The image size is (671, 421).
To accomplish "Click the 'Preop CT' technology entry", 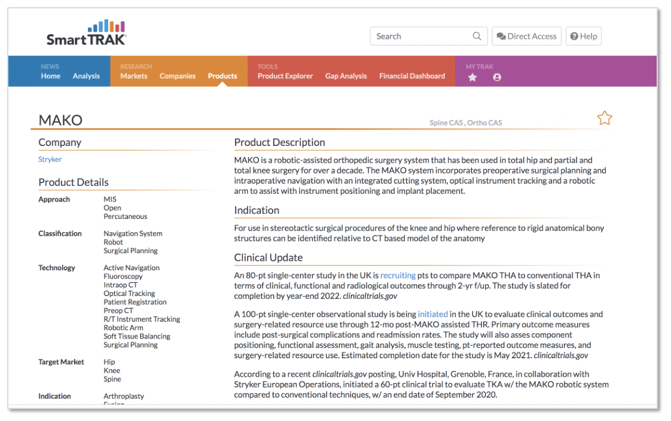I will click(x=118, y=311).
